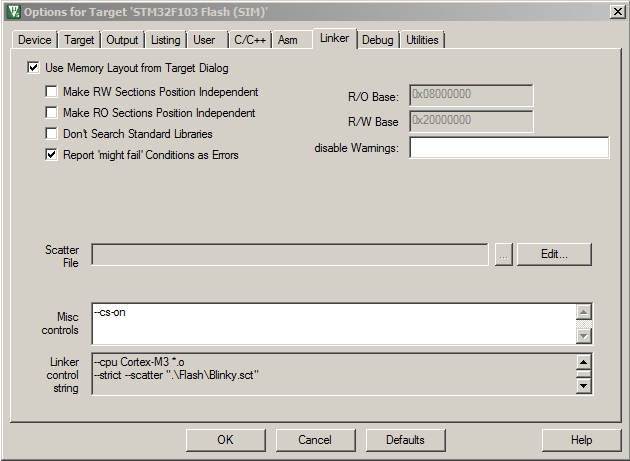Uncheck Report 'might fail' Conditions as Errors
This screenshot has width=630, height=461.
click(x=52, y=155)
